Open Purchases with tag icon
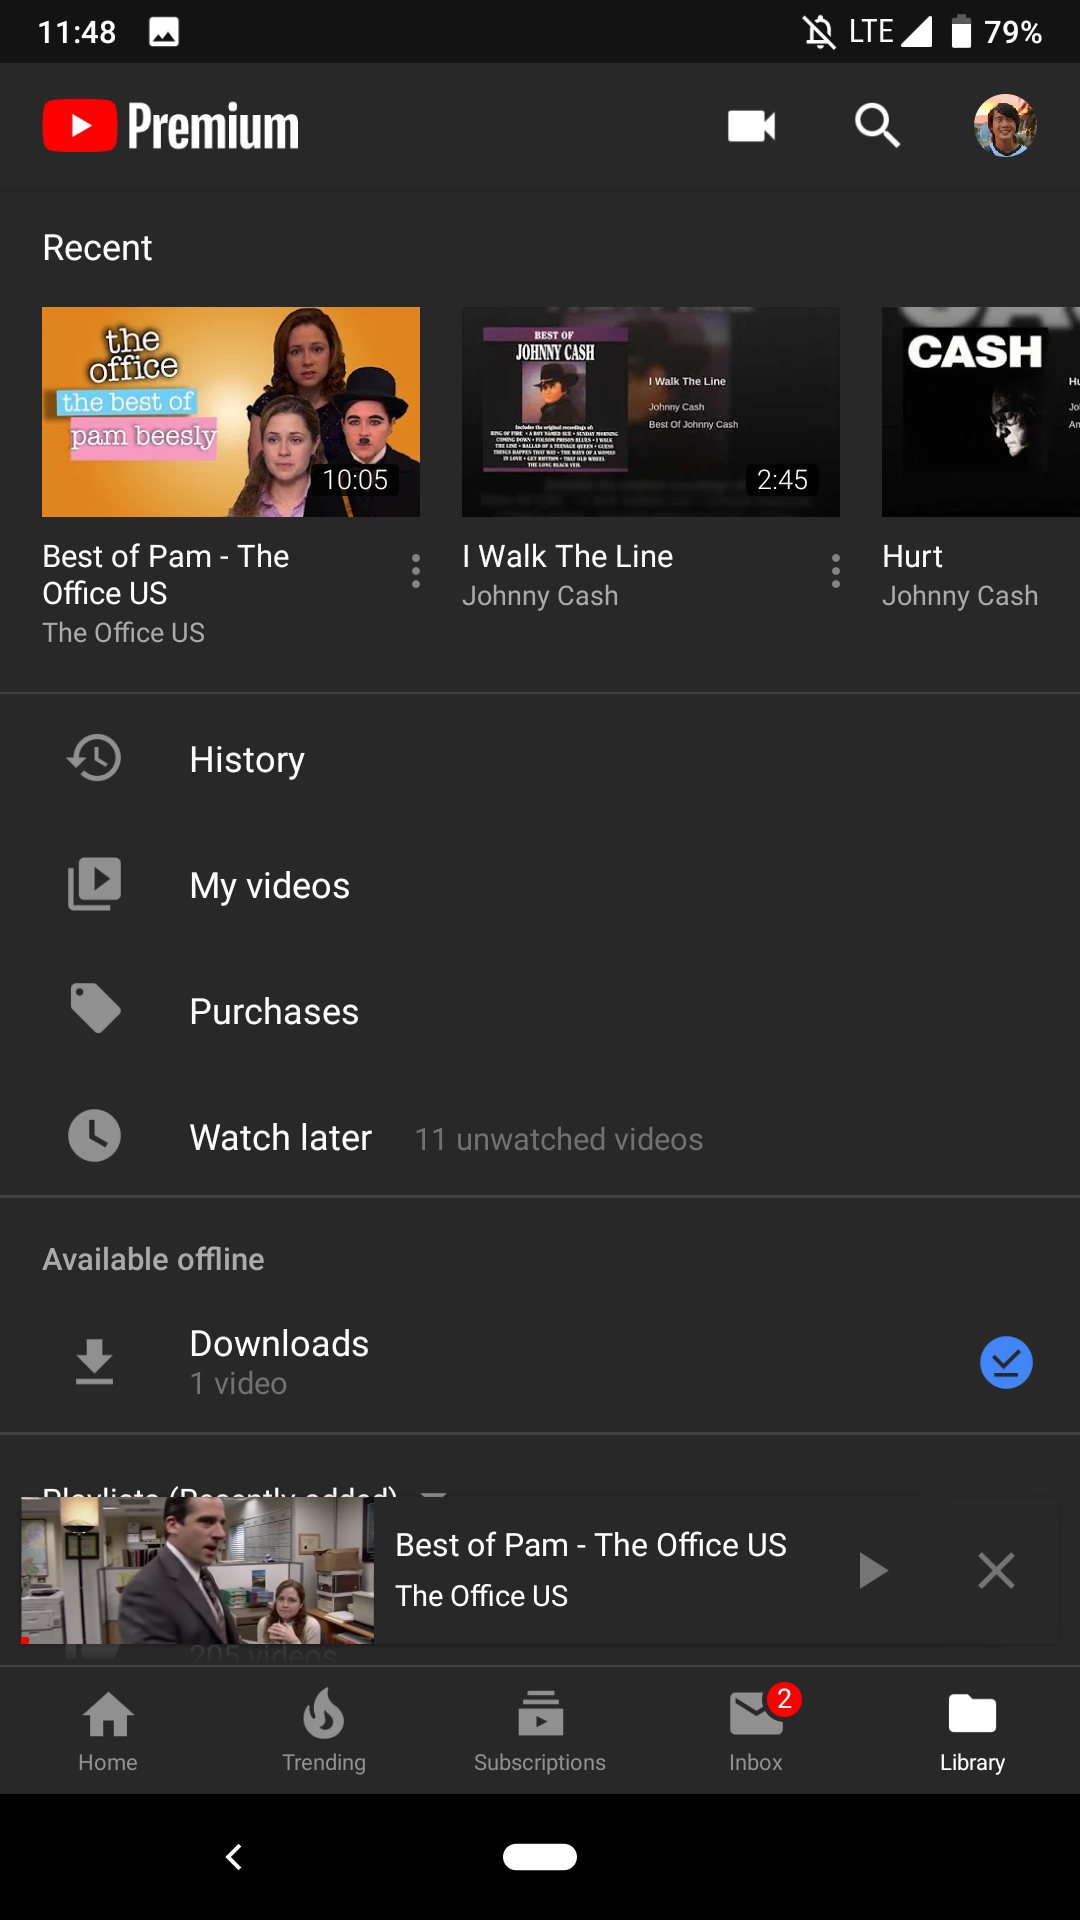Image resolution: width=1080 pixels, height=1920 pixels. (94, 1010)
